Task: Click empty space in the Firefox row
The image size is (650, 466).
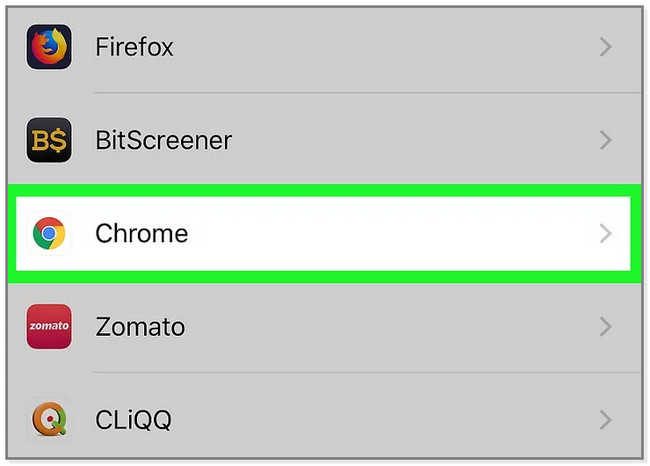Action: tap(386, 47)
